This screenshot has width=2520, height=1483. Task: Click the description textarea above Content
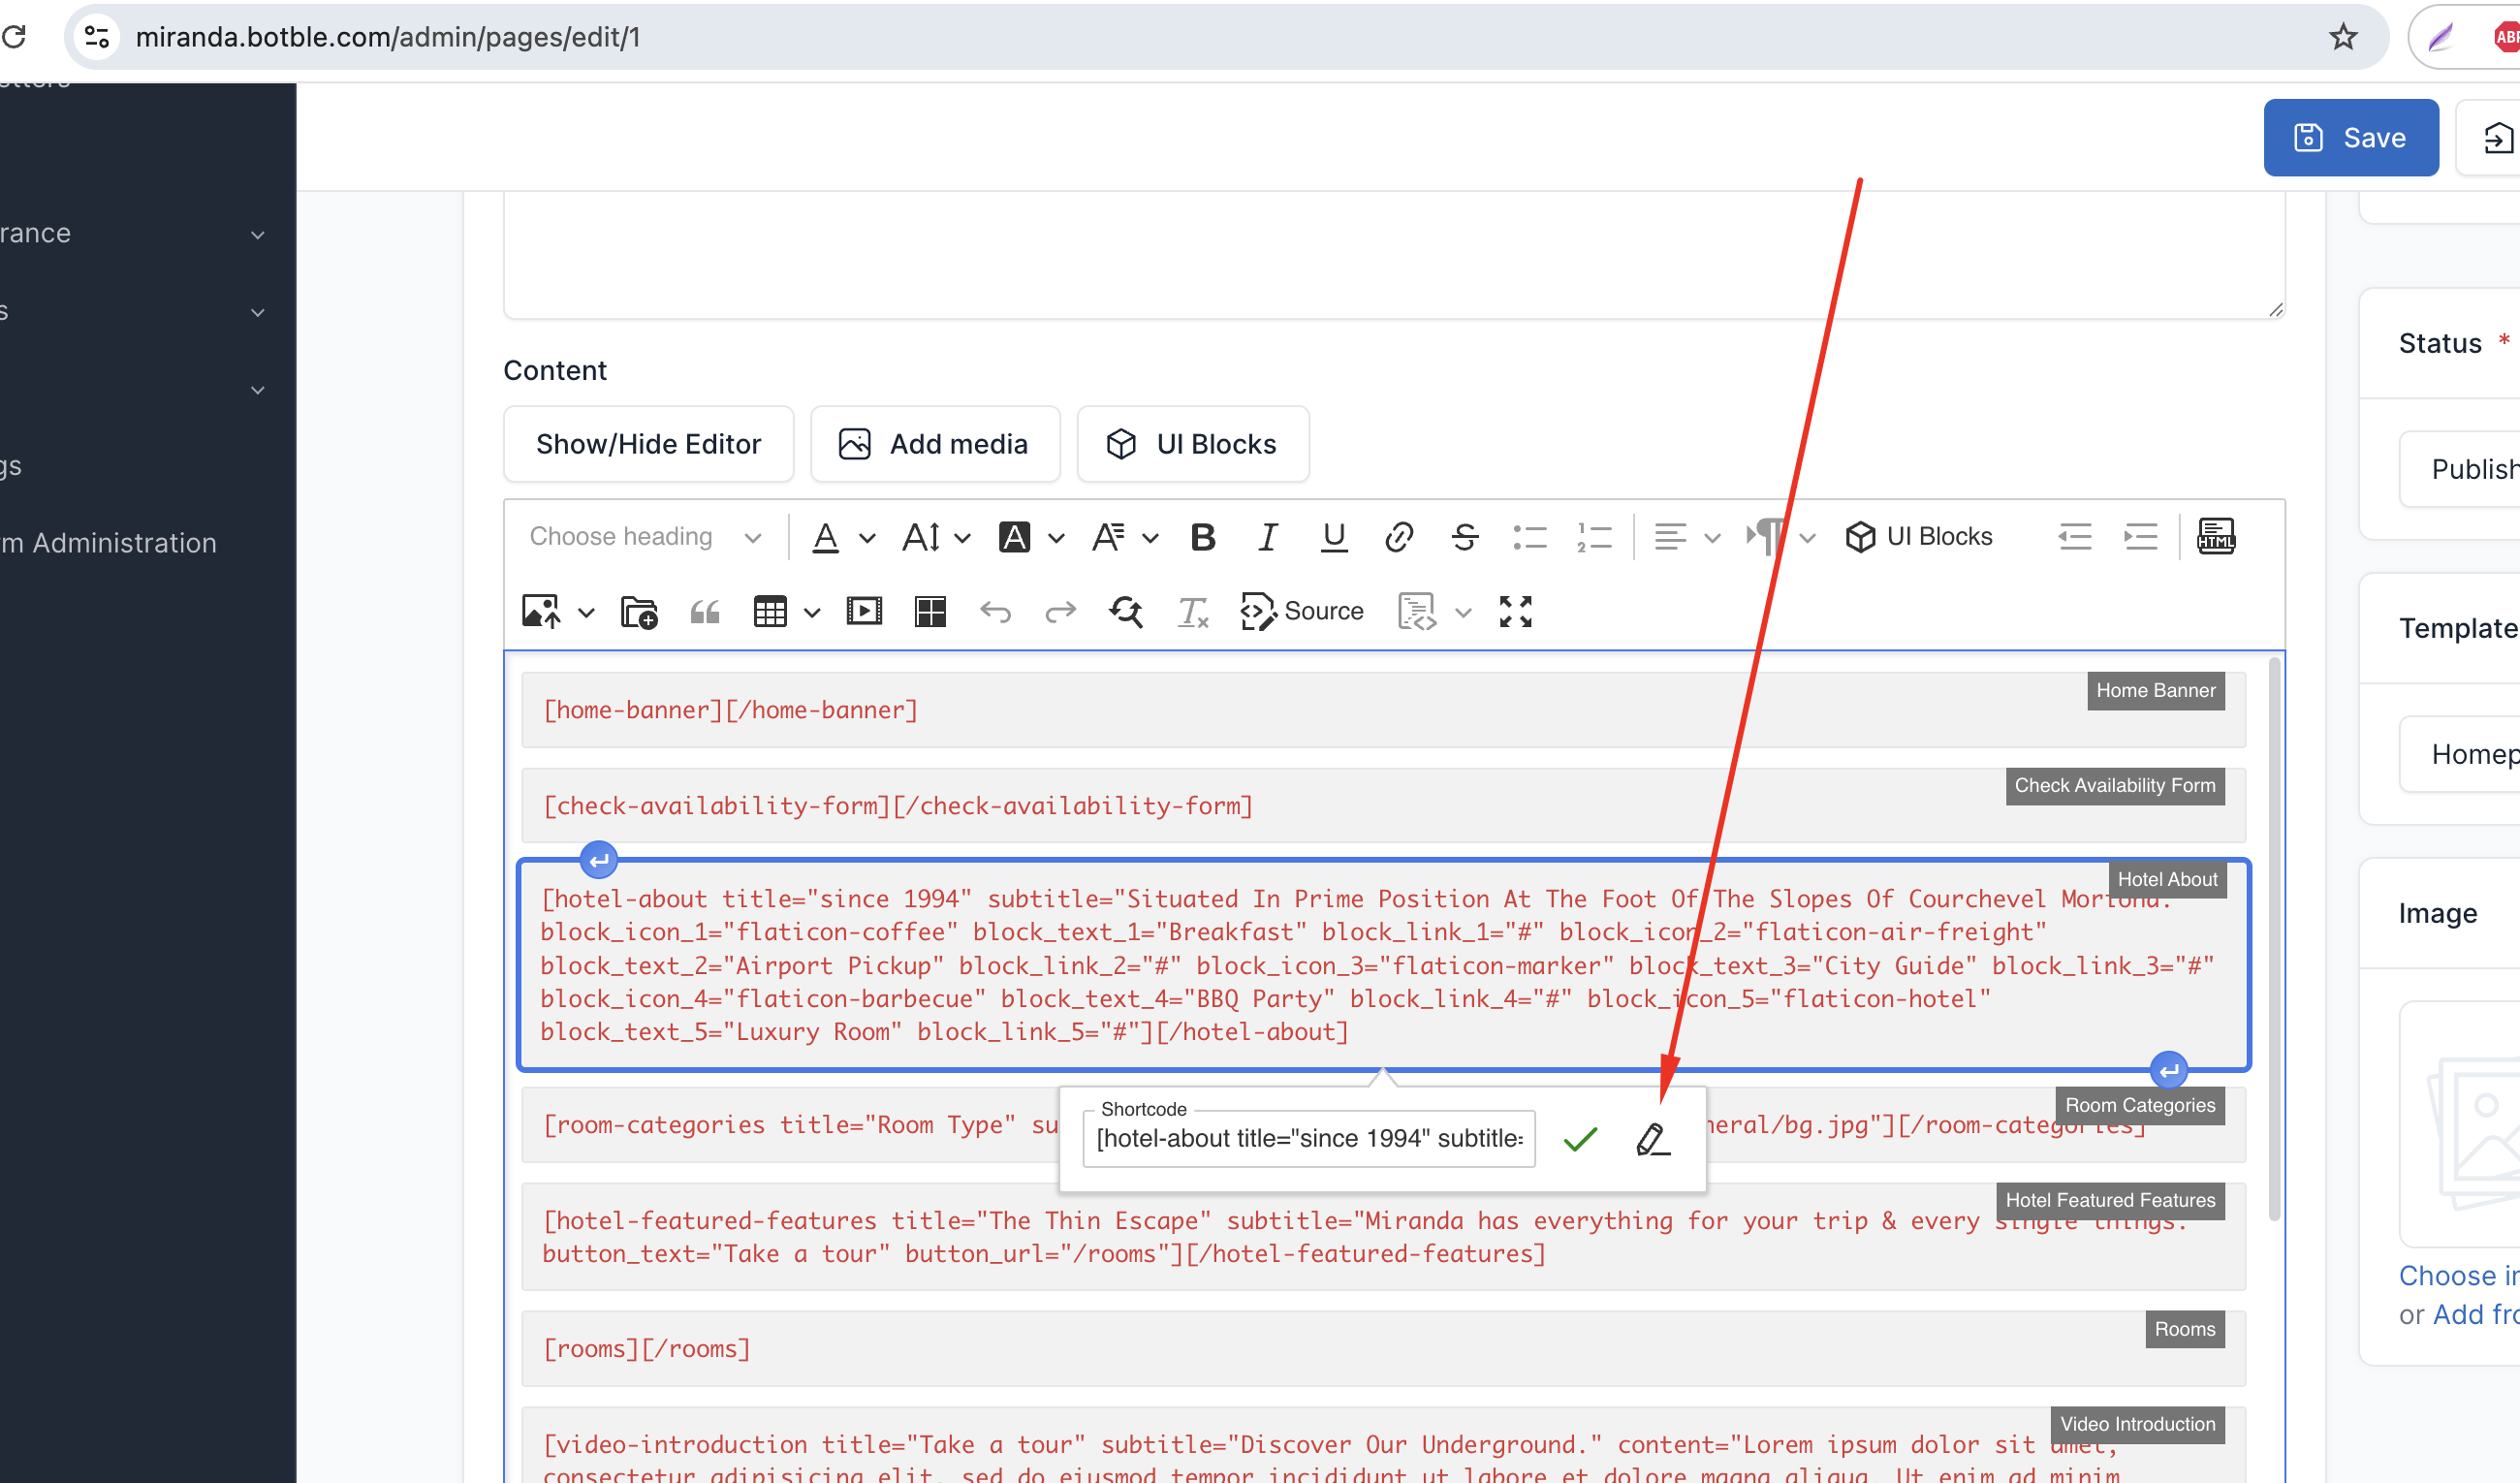1394,255
